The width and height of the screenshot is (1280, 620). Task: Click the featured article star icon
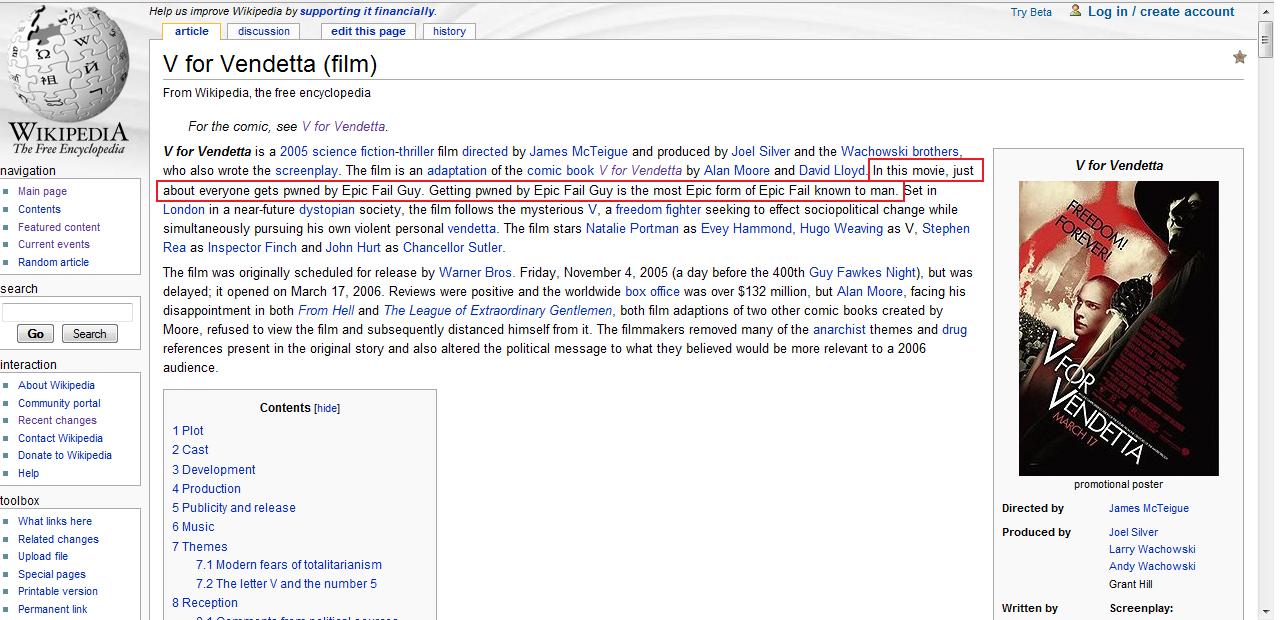[x=1239, y=57]
